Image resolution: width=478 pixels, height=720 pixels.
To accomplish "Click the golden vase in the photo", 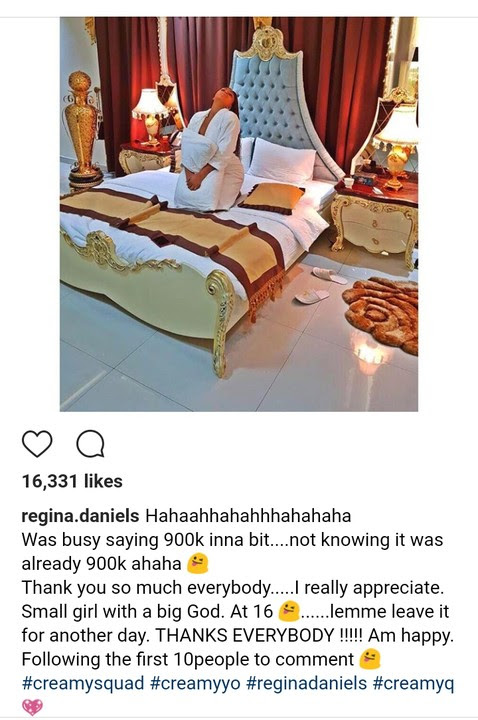I will [x=83, y=129].
